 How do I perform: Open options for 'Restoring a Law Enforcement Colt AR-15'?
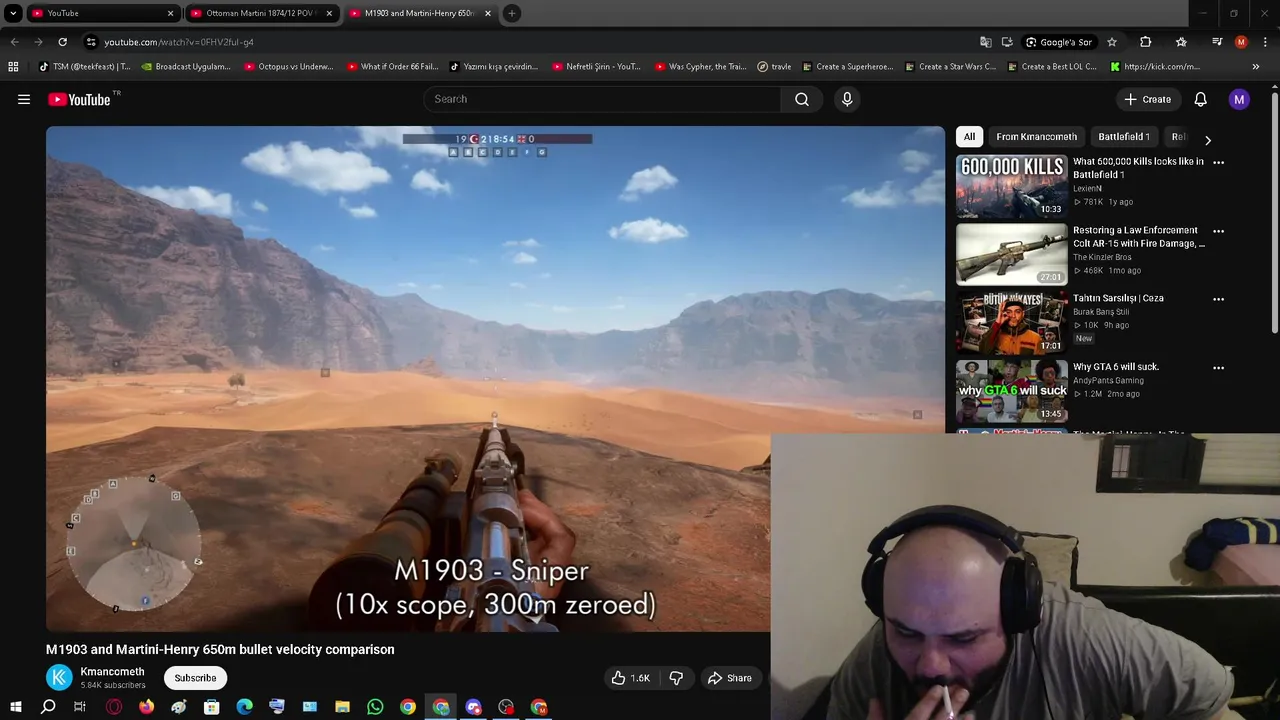1218,231
